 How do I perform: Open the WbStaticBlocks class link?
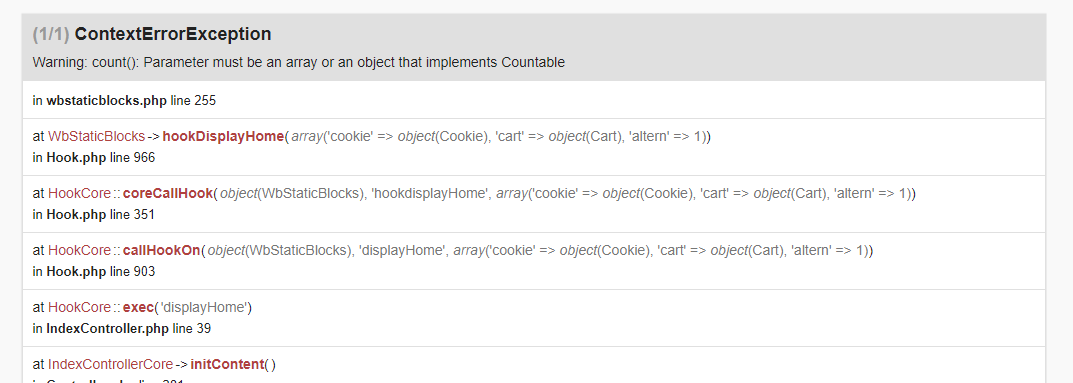[96, 136]
